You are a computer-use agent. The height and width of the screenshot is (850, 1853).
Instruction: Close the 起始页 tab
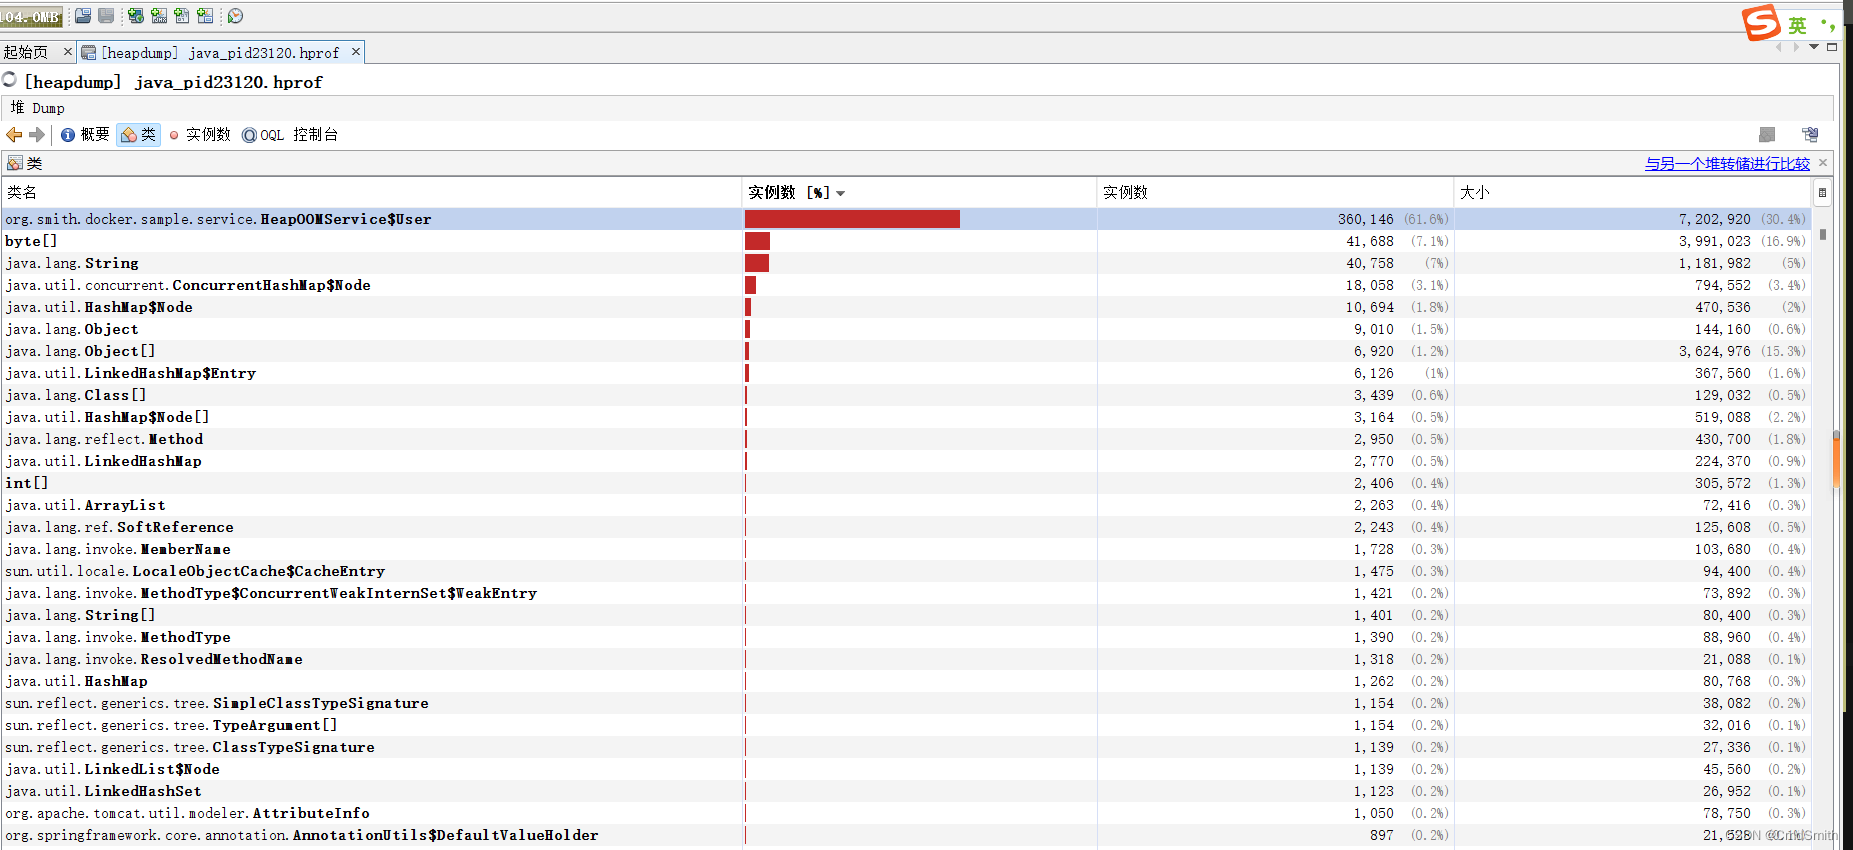pos(68,52)
